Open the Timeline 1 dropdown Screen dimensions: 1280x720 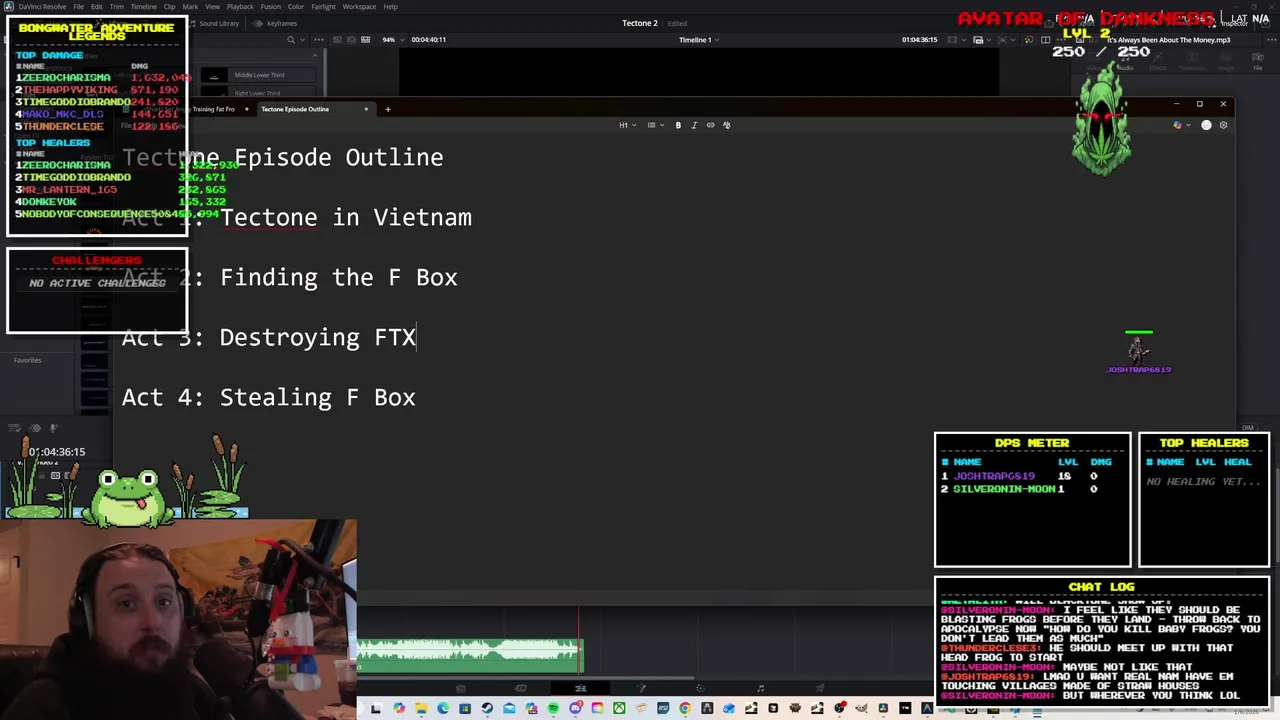(x=699, y=39)
